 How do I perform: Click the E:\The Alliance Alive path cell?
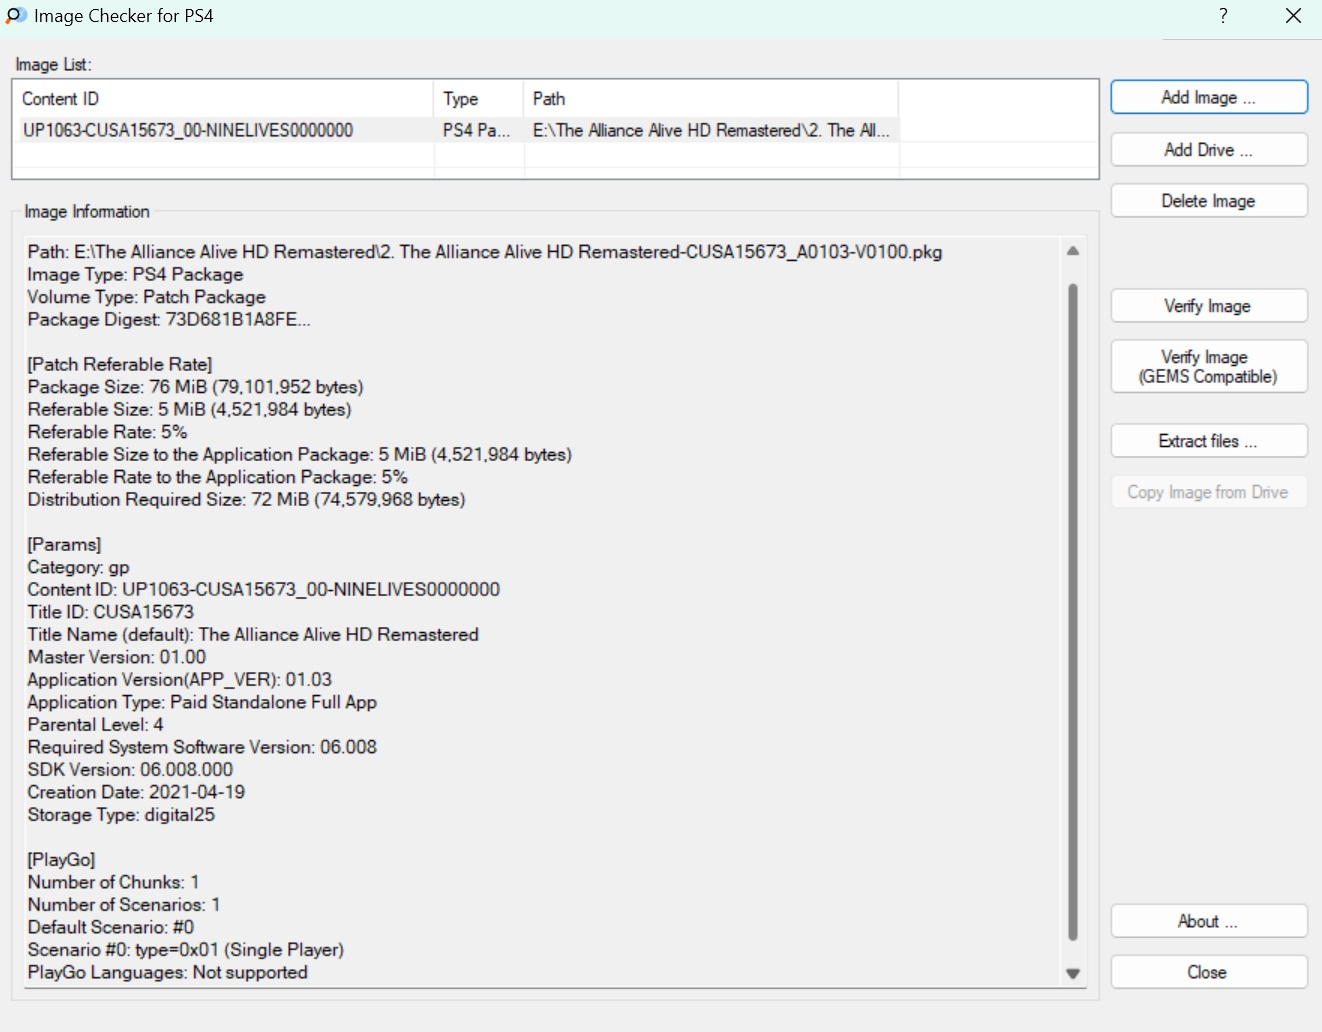(710, 131)
